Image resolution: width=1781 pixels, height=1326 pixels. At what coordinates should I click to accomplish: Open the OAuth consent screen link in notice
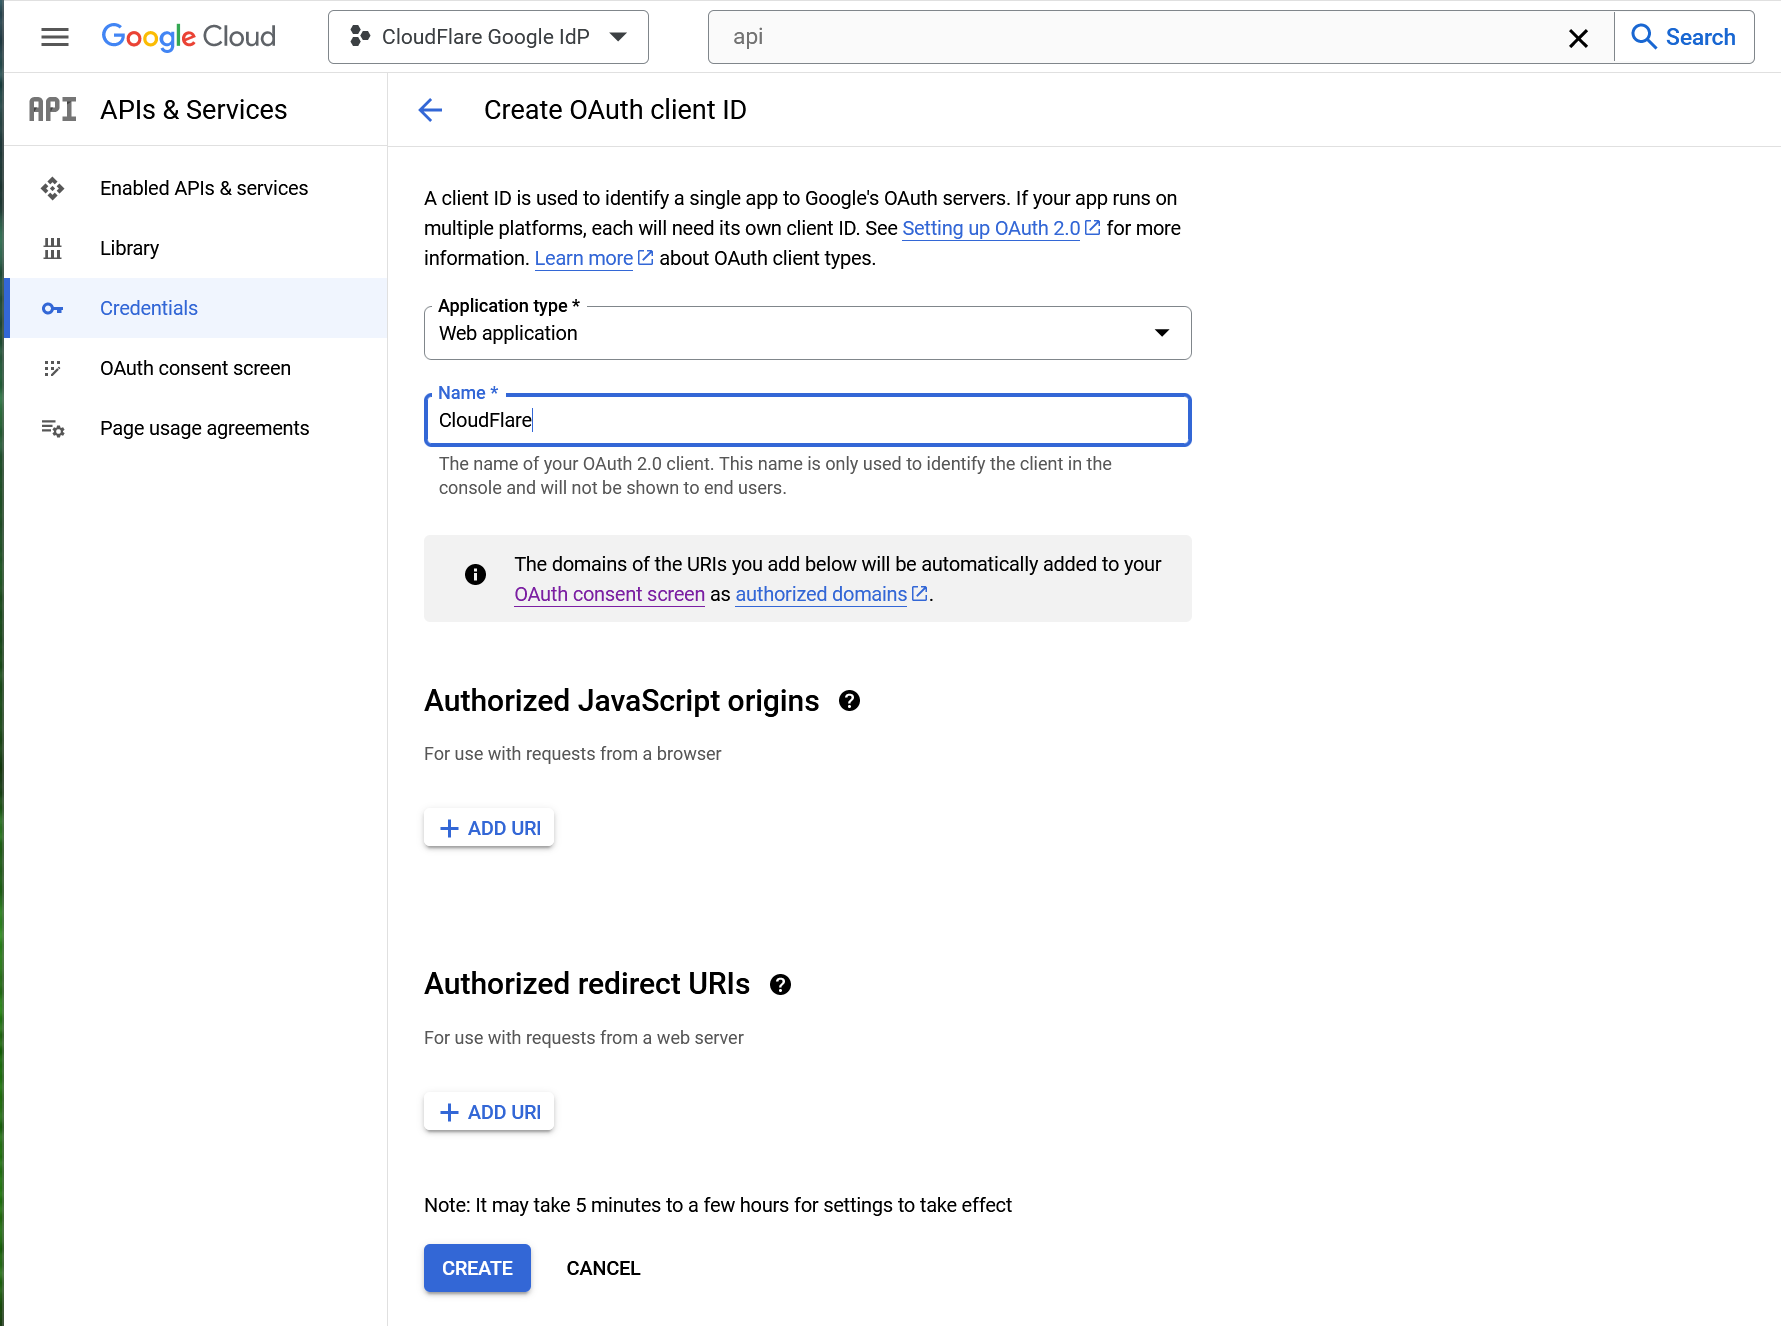(610, 594)
